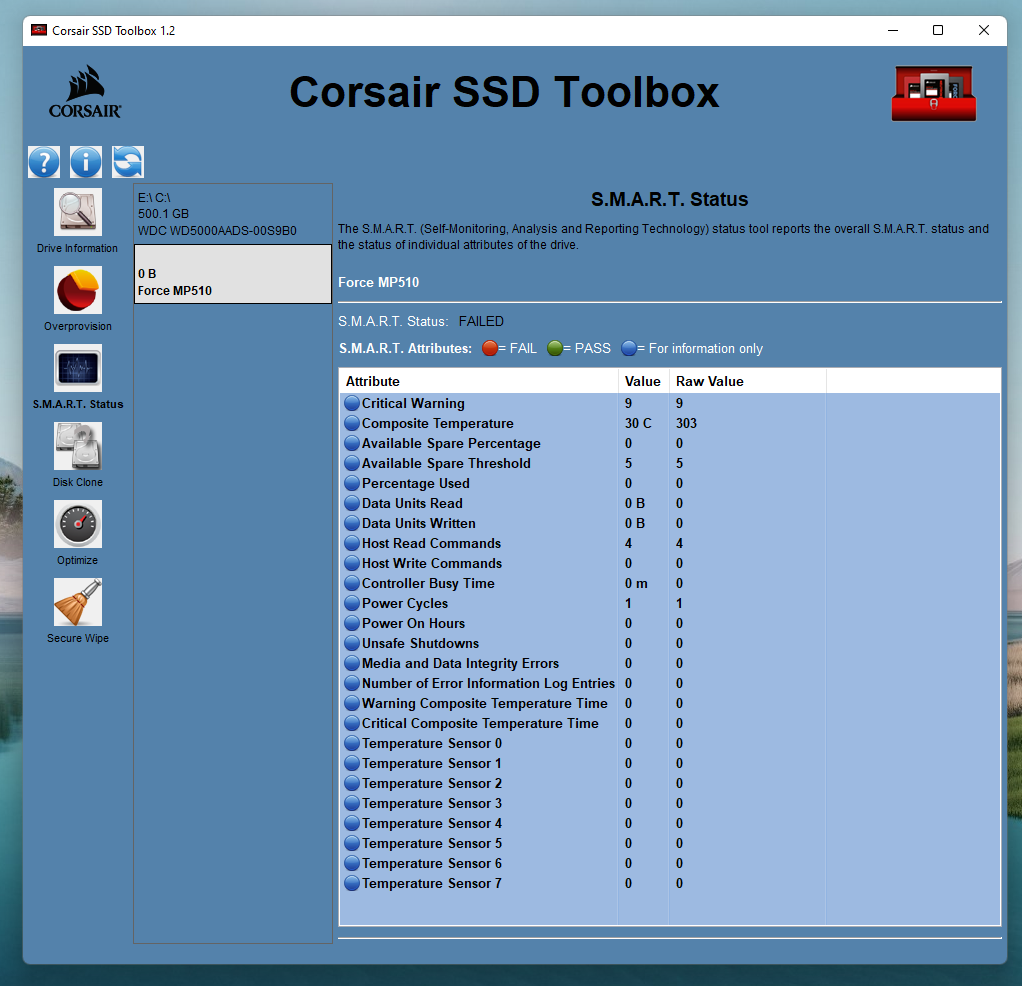Select the Force MP510 drive entry
1022x986 pixels.
[x=233, y=274]
